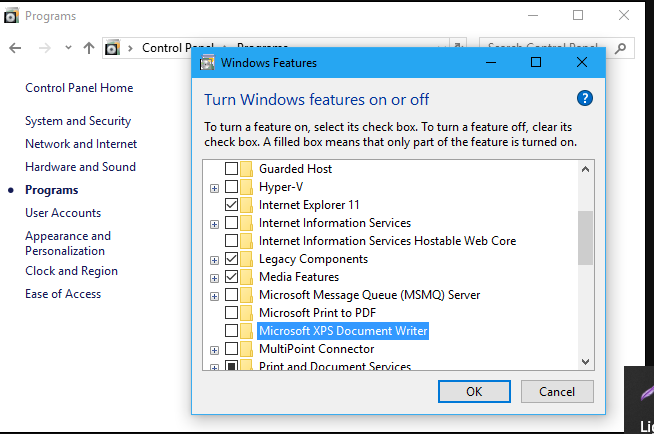This screenshot has height=434, width=654.
Task: Click Windows Features title bar icon
Action: pyautogui.click(x=207, y=63)
